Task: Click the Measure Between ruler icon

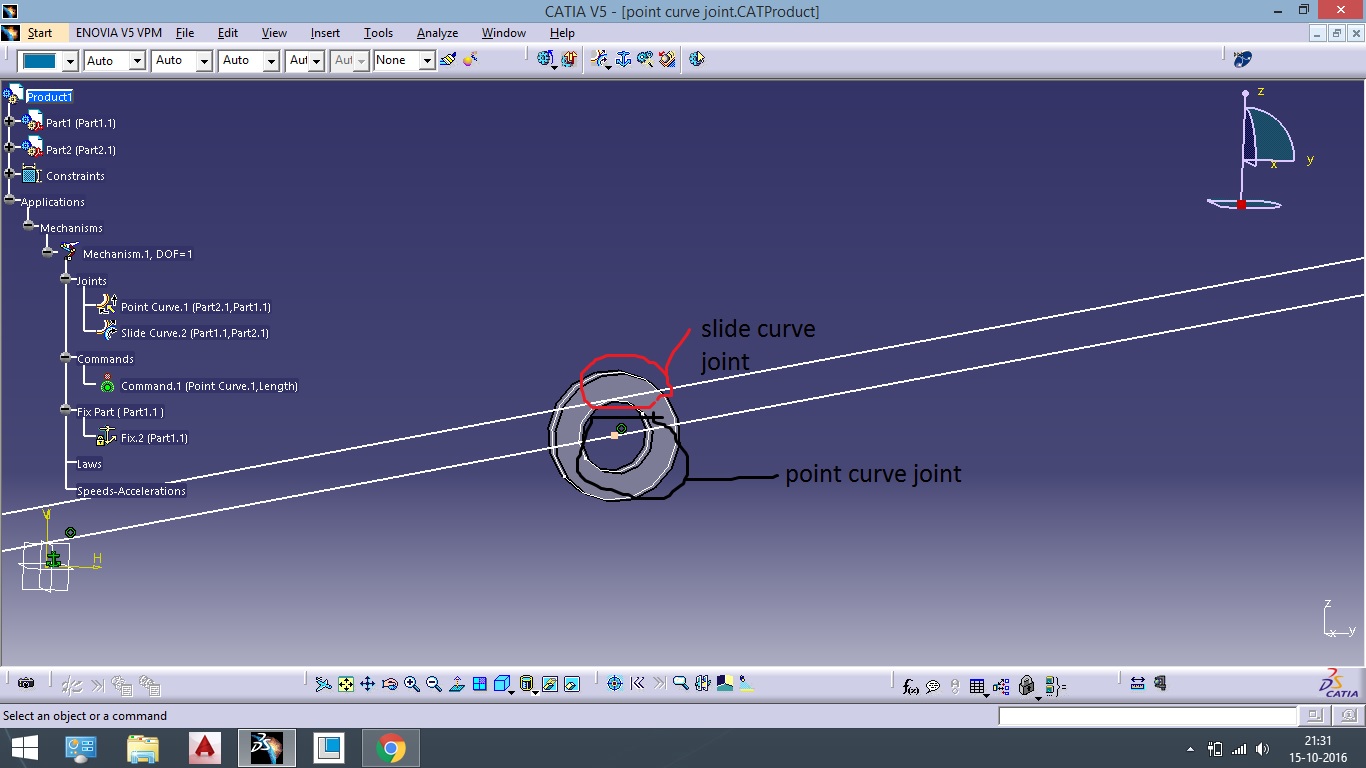Action: pyautogui.click(x=1138, y=684)
